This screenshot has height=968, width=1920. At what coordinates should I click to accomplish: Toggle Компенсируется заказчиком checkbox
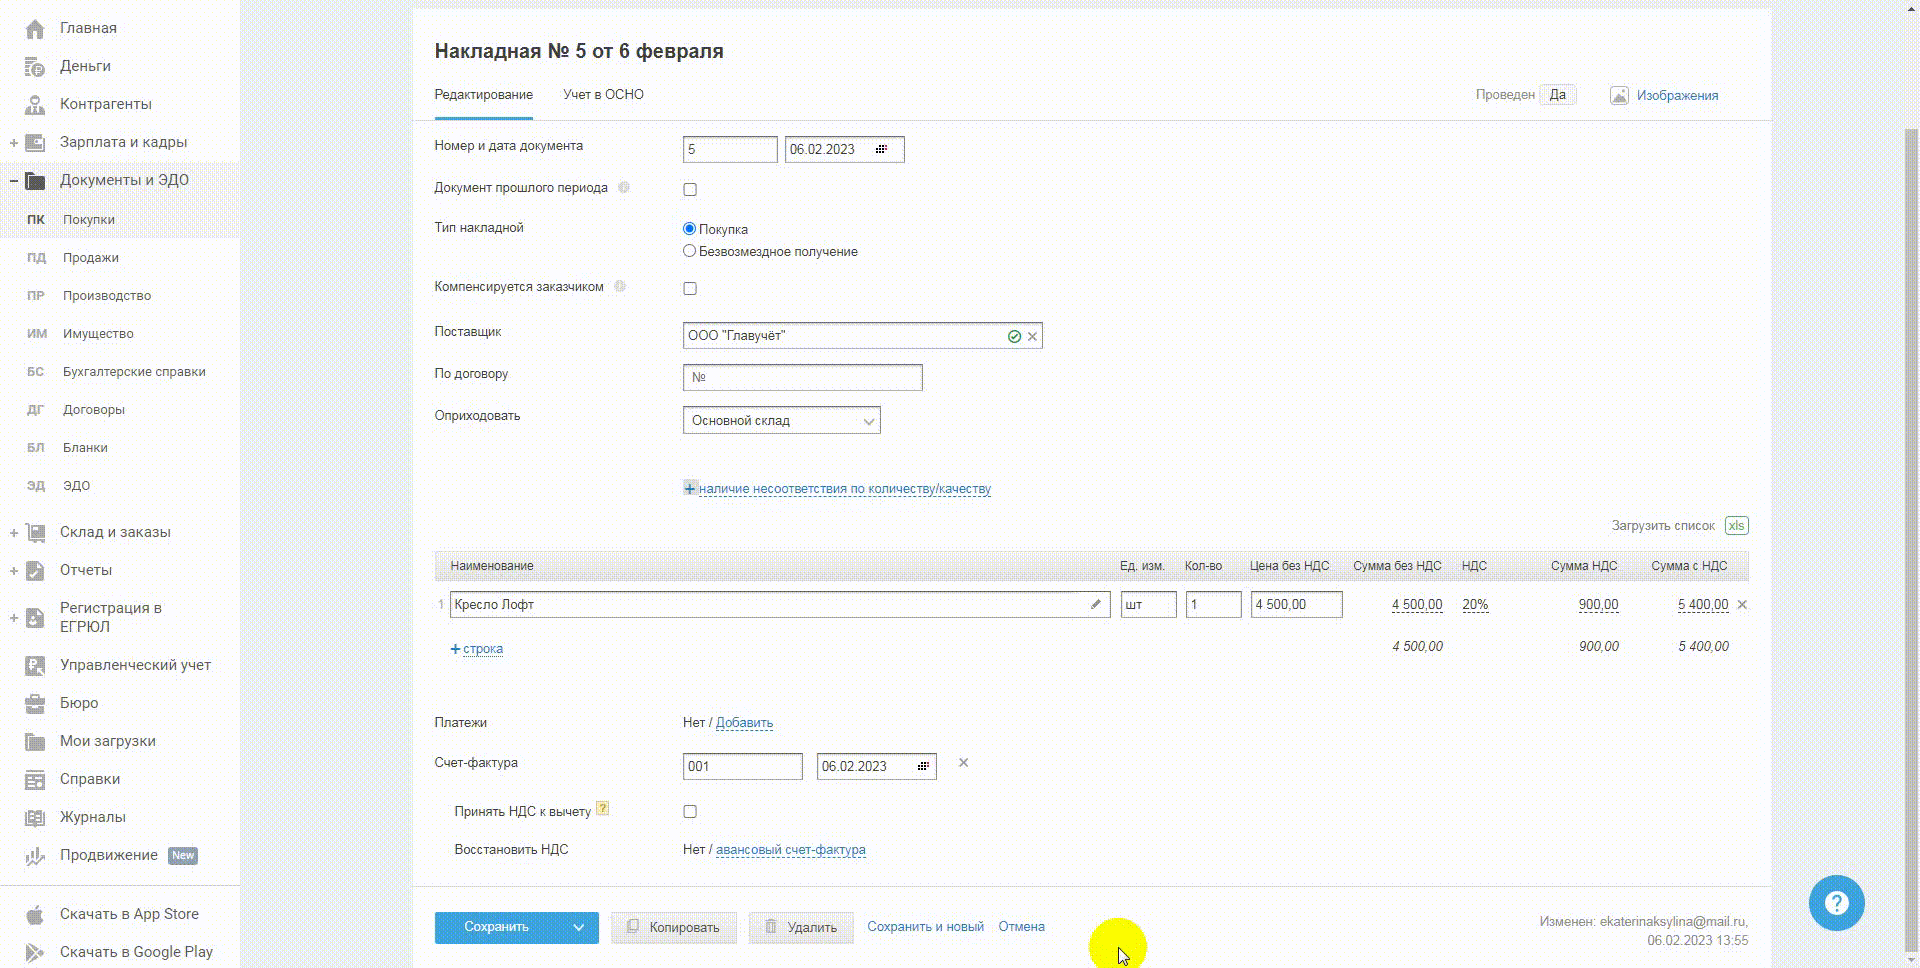(690, 288)
